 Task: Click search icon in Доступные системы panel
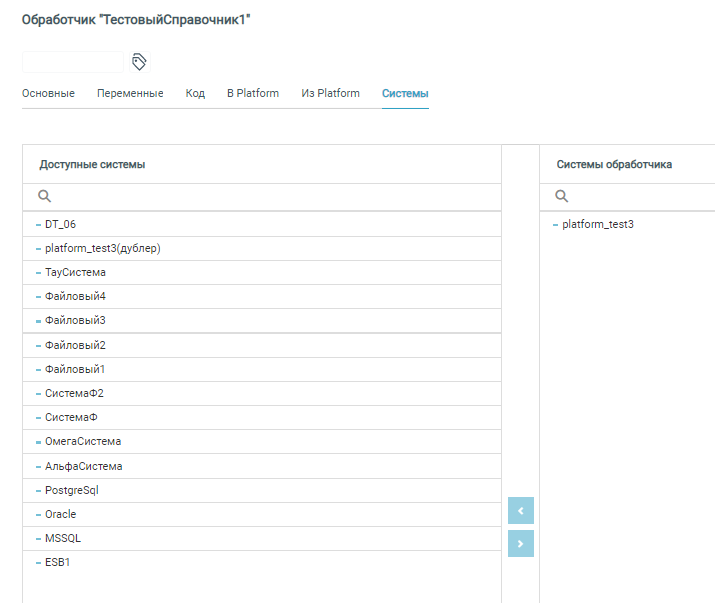point(44,197)
